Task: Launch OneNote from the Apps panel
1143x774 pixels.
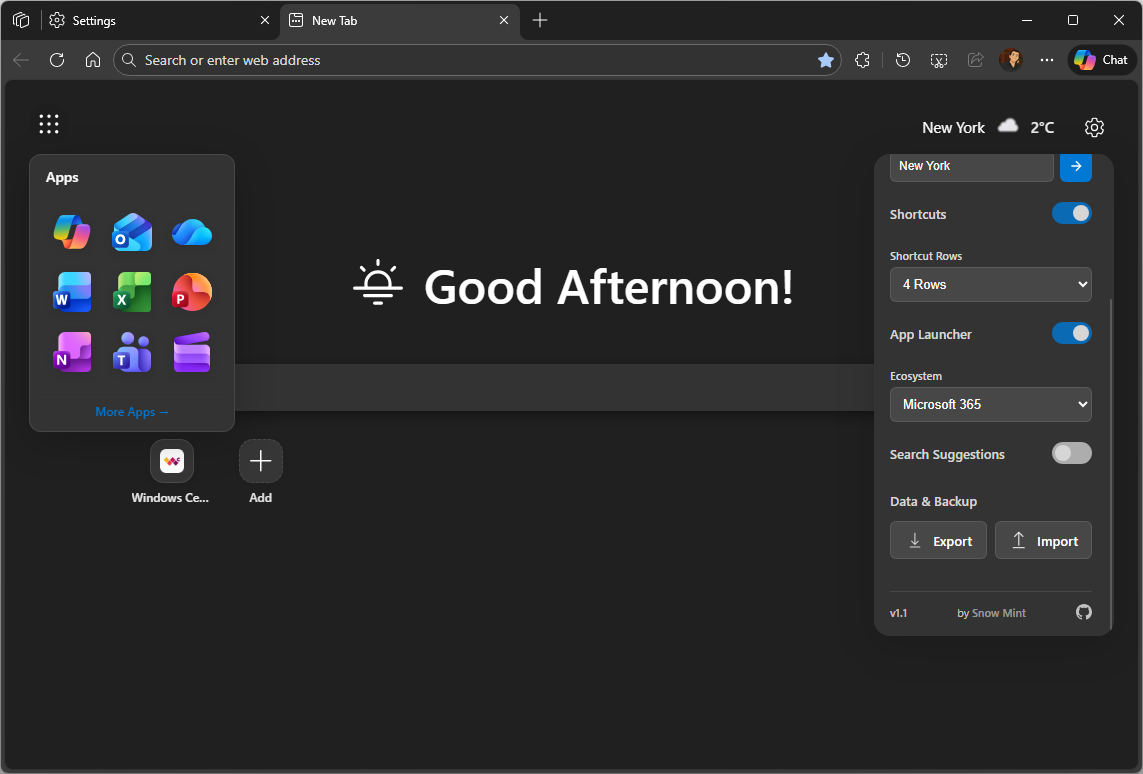Action: point(71,351)
